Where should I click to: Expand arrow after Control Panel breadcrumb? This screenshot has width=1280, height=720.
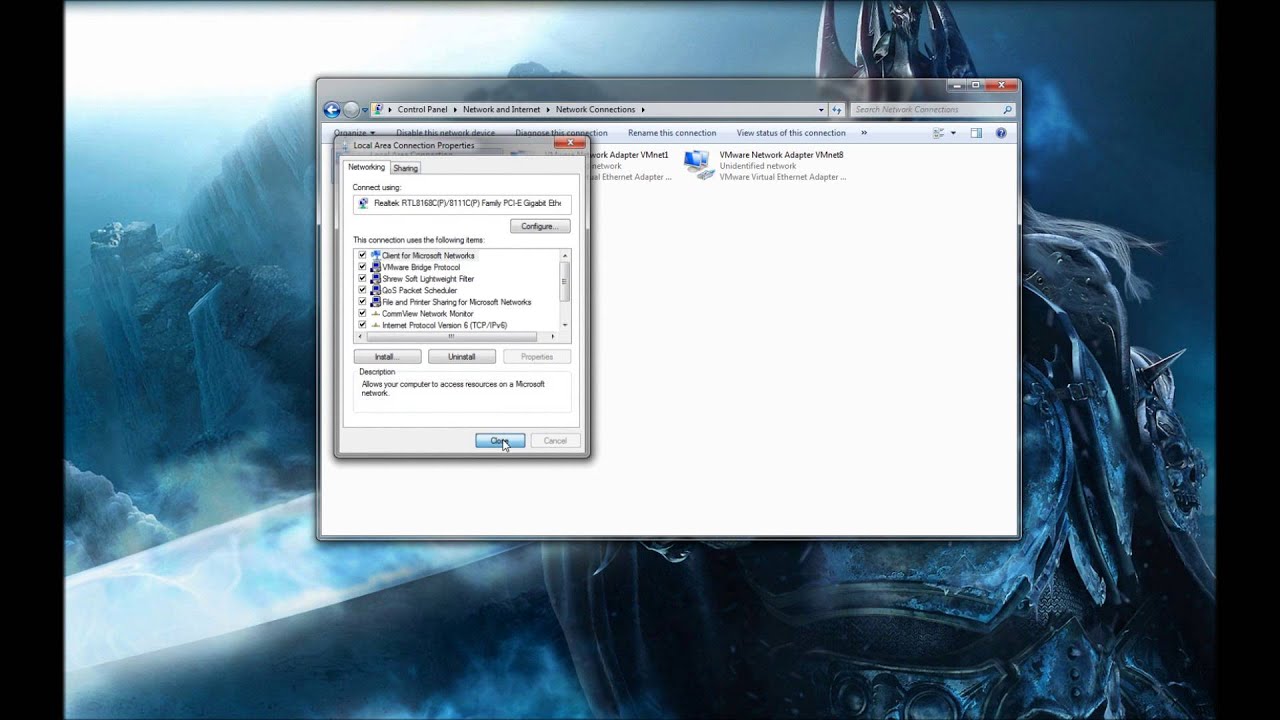click(x=454, y=110)
